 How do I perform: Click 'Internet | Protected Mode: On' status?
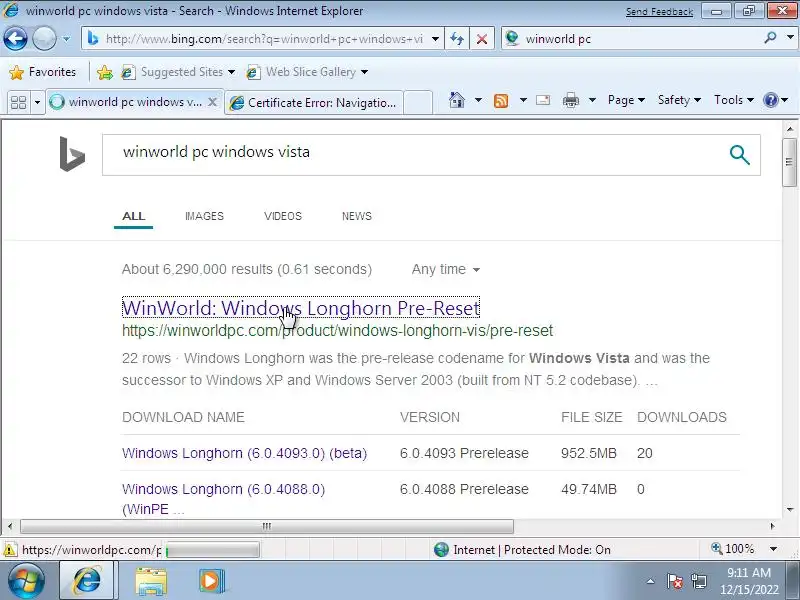point(522,550)
